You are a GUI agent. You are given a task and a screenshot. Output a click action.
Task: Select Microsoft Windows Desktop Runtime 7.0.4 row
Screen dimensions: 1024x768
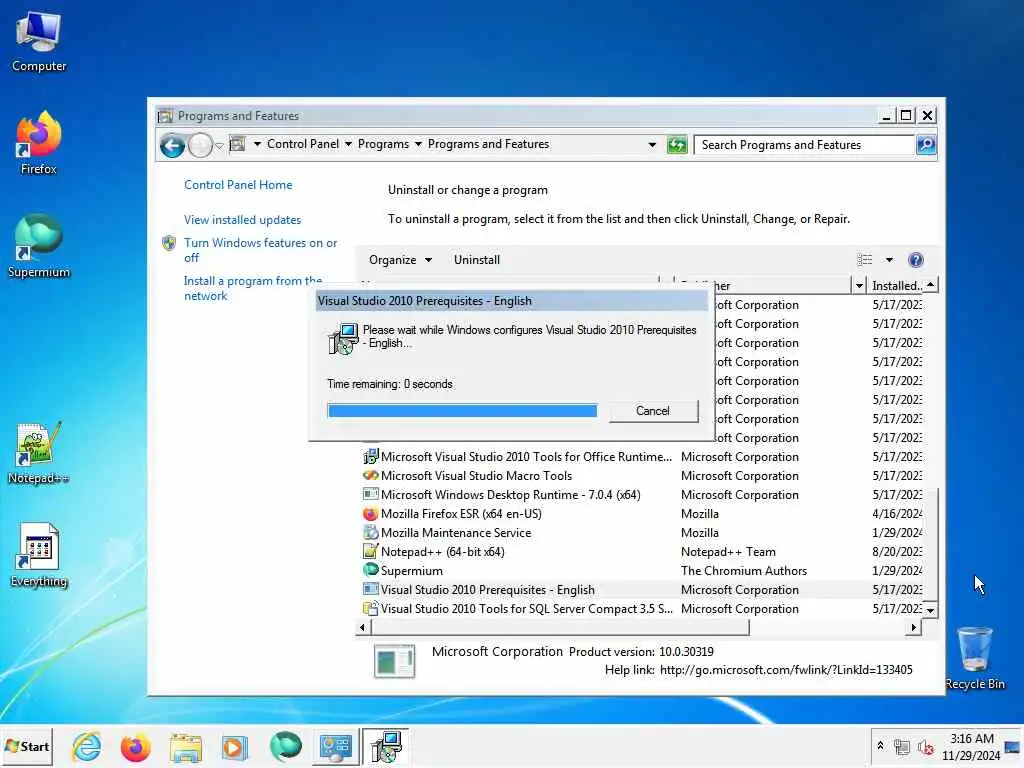[x=642, y=495]
